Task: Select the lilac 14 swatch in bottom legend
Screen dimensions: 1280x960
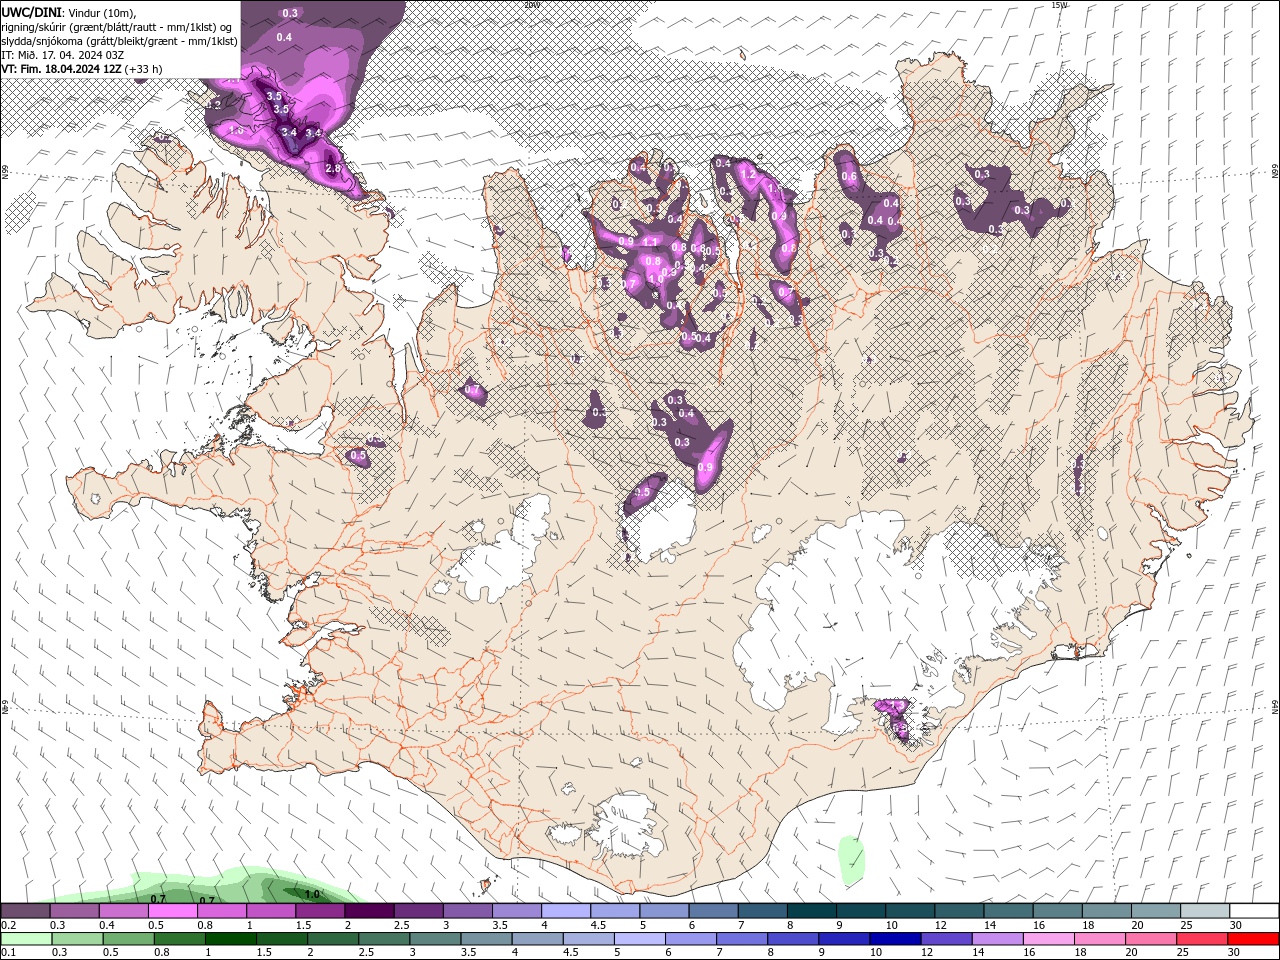Action: point(996,939)
